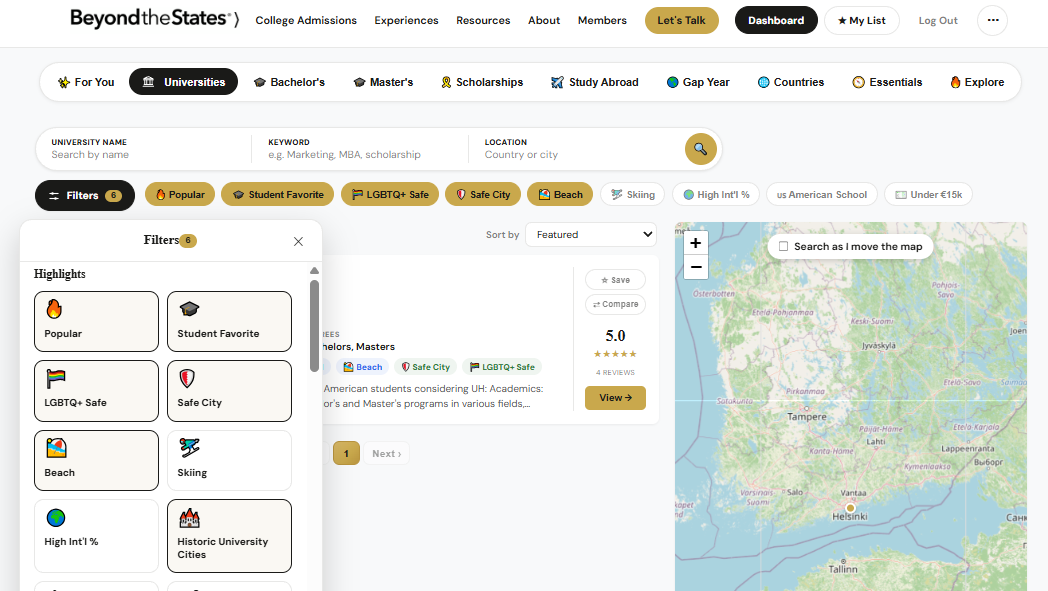Select the Popular highlight card
Screen dimensions: 1048x591
(96, 322)
